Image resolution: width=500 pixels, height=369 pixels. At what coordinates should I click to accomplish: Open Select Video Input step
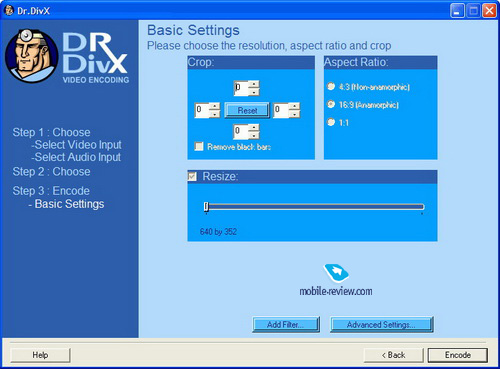coord(76,145)
